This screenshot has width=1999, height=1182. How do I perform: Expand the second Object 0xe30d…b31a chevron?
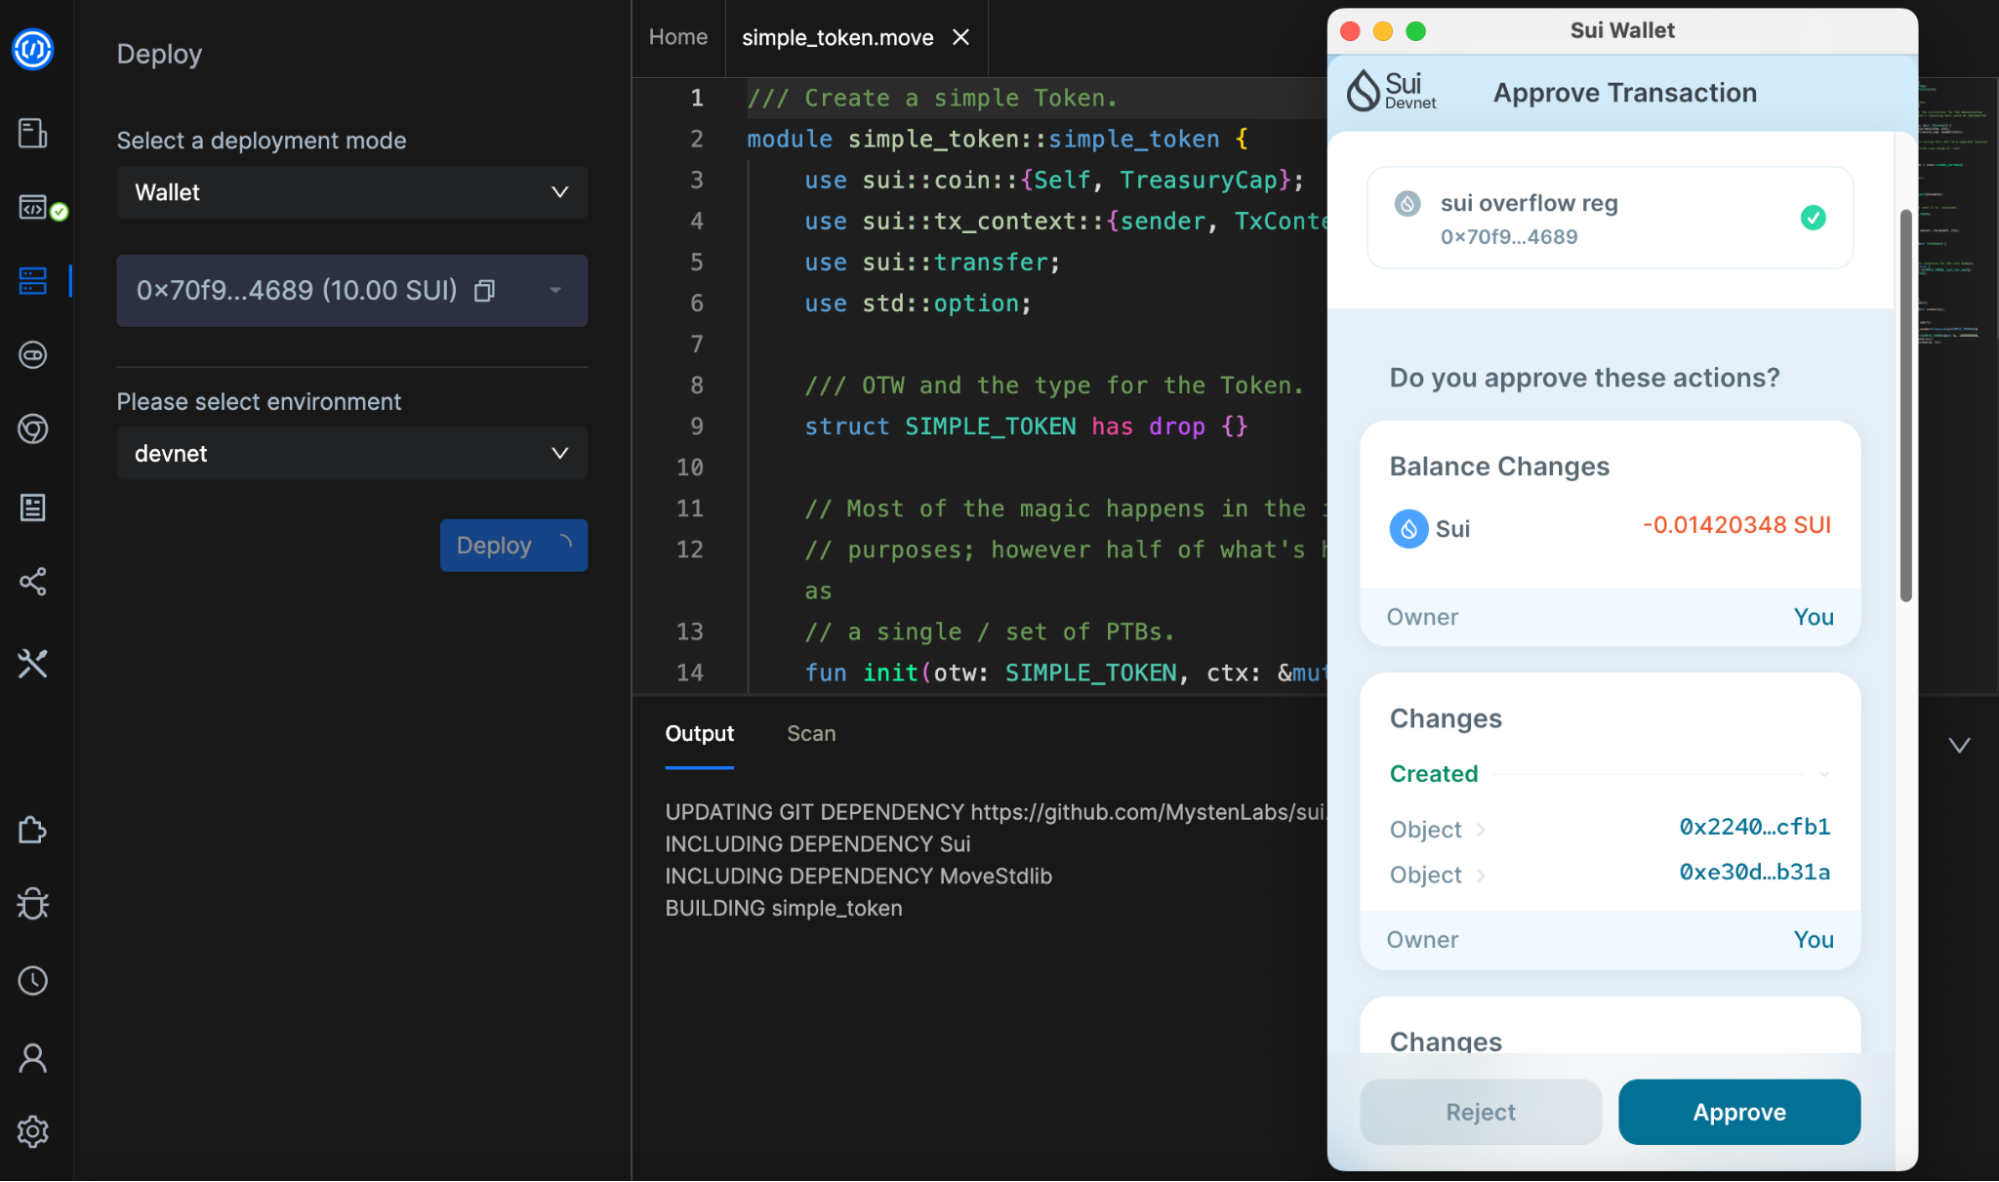click(1481, 875)
